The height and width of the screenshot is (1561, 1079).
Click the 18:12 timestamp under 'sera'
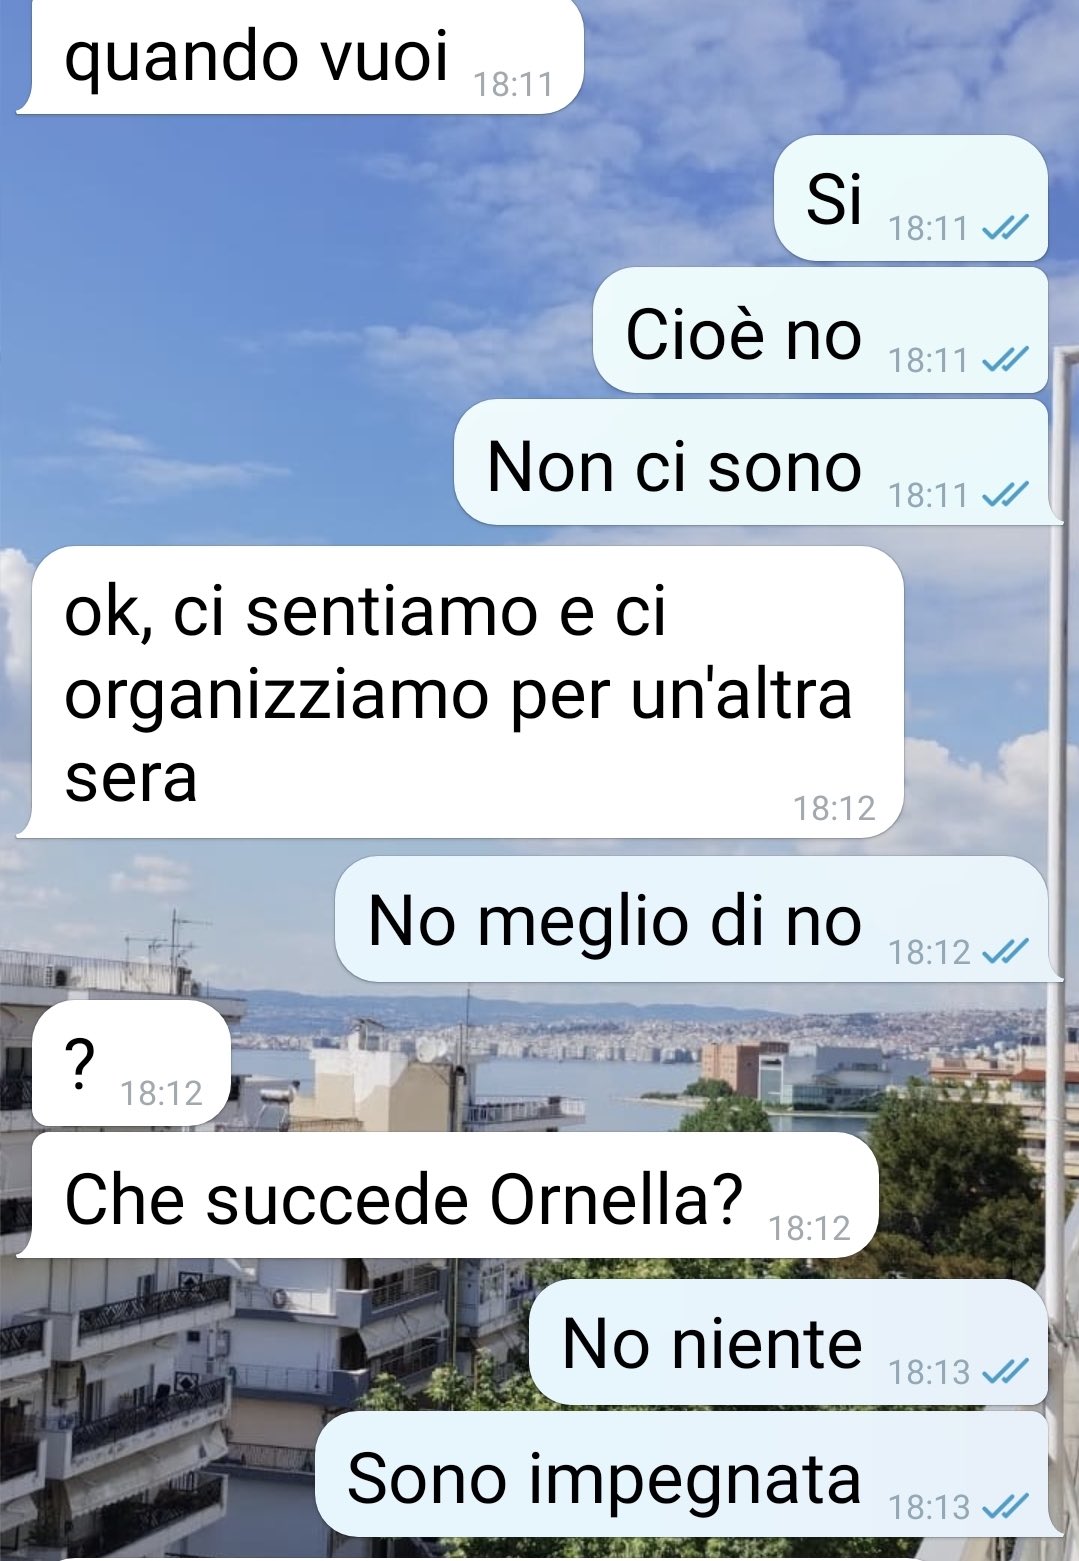[x=834, y=807]
